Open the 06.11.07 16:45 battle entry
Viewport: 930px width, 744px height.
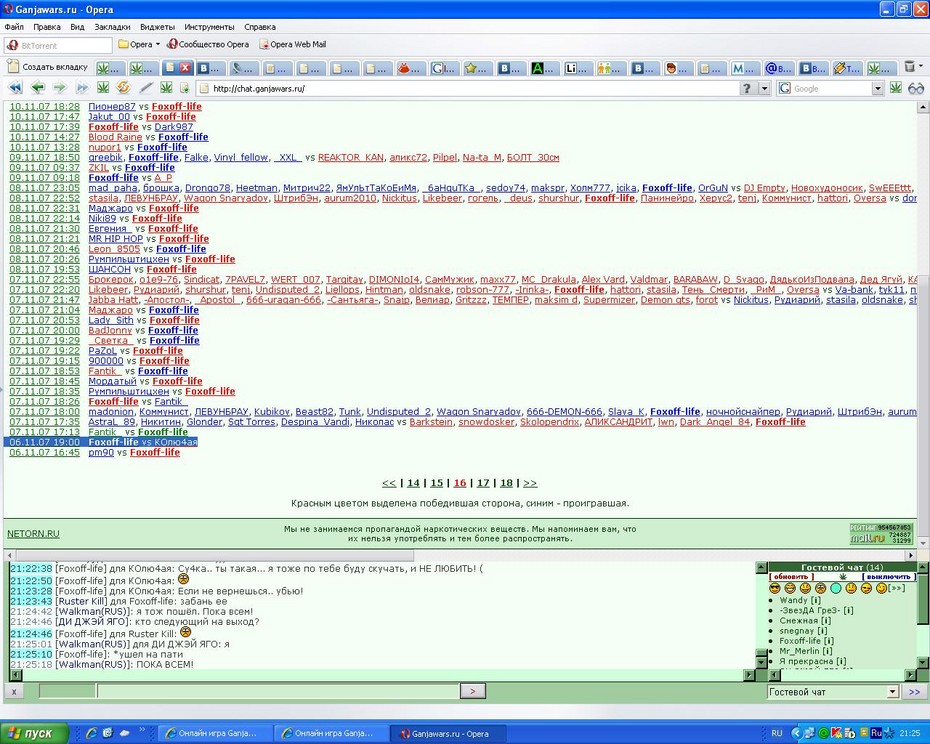click(44, 452)
